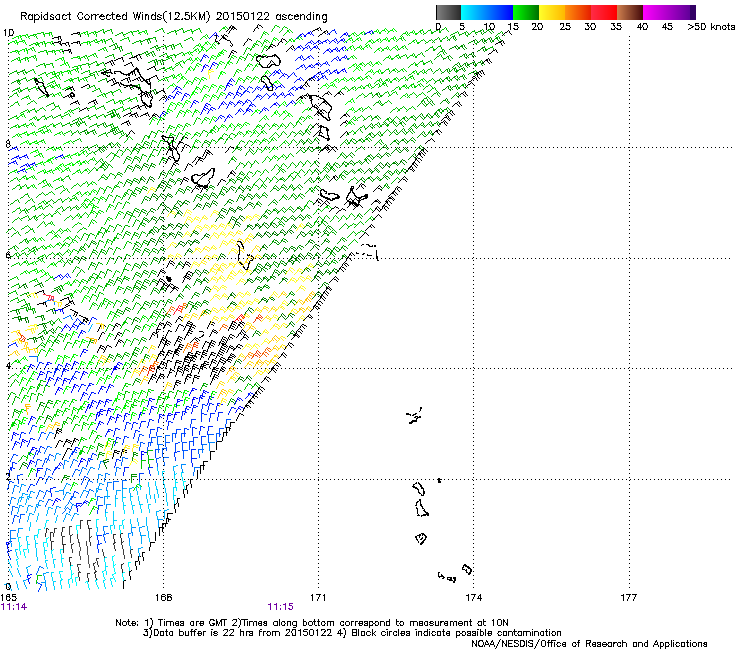
Task: Click the red 30-35 knots legend segment
Action: coord(604,12)
